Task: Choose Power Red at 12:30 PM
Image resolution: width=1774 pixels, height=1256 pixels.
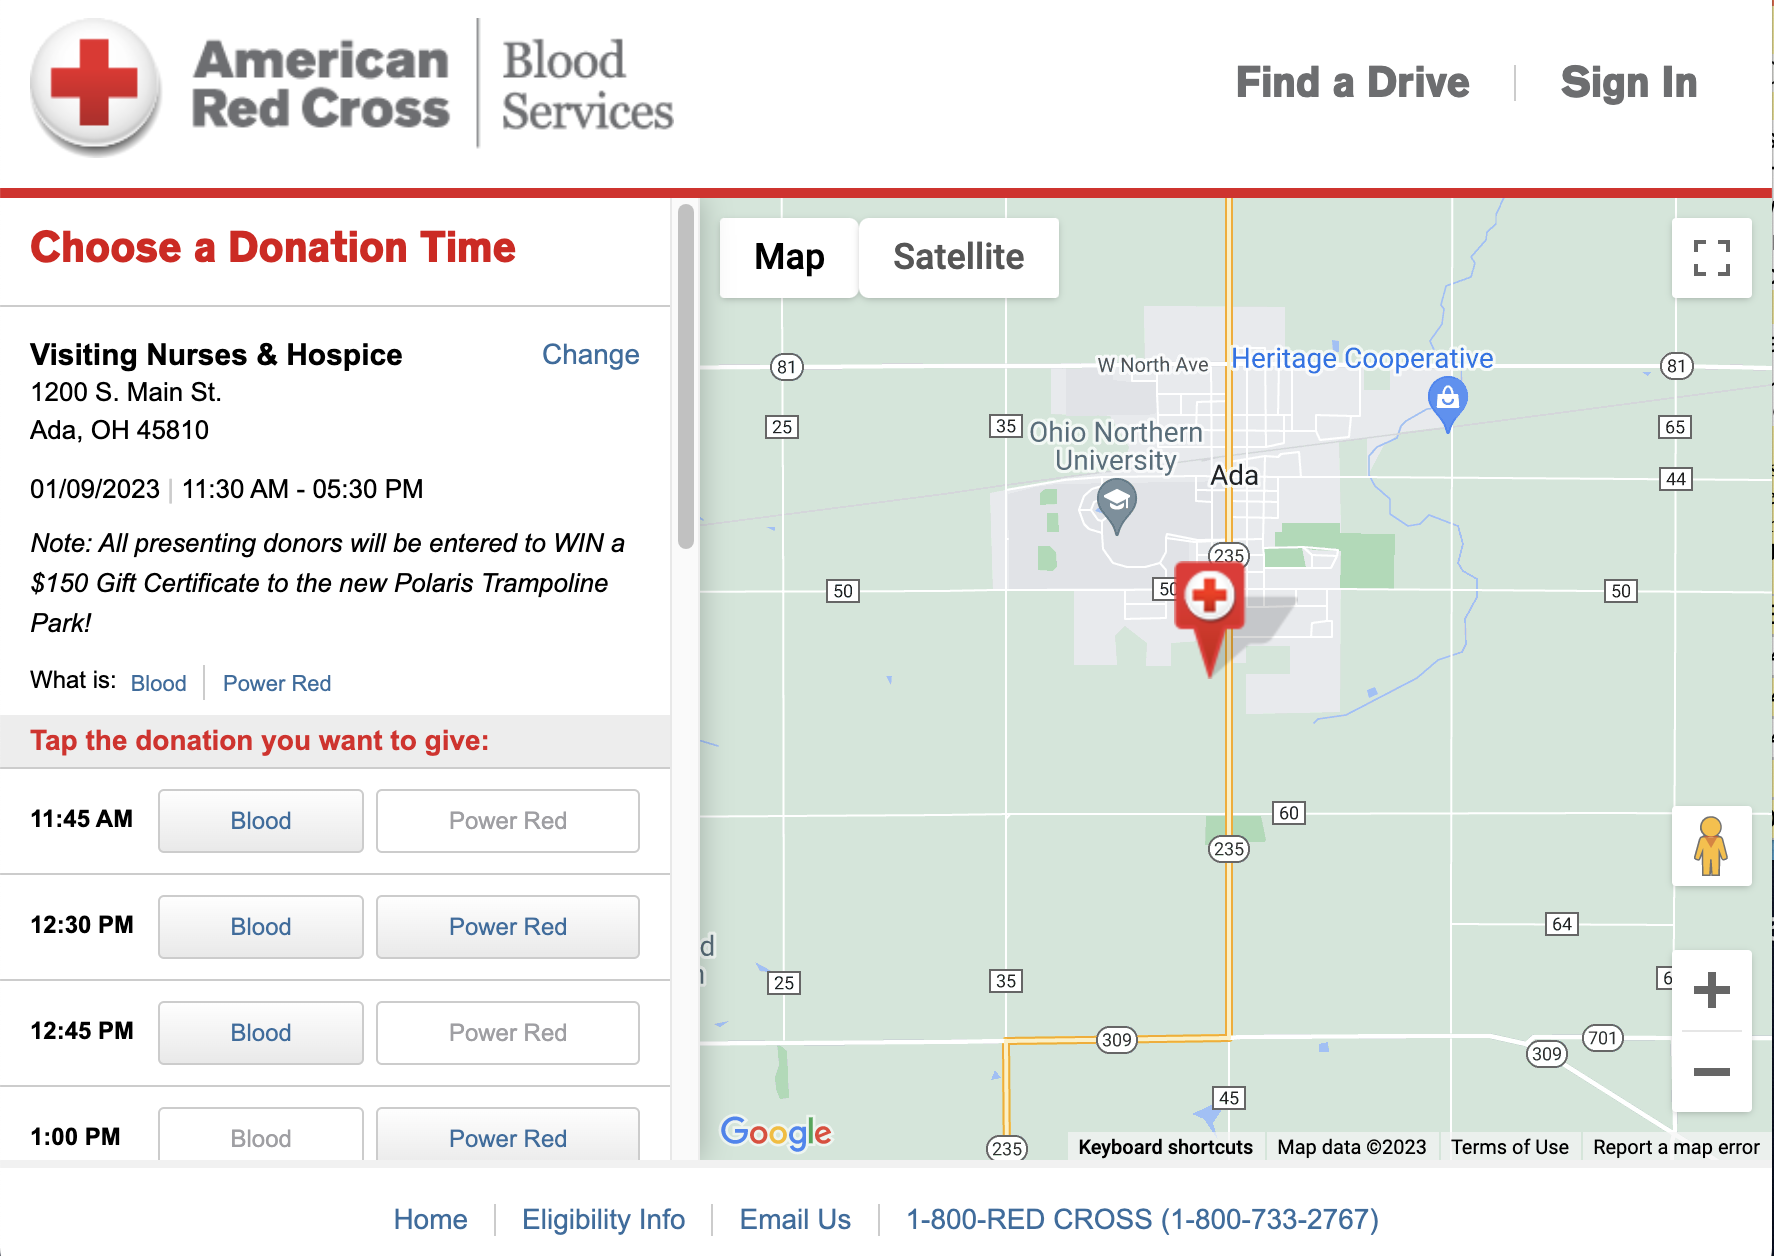Action: pos(508,927)
